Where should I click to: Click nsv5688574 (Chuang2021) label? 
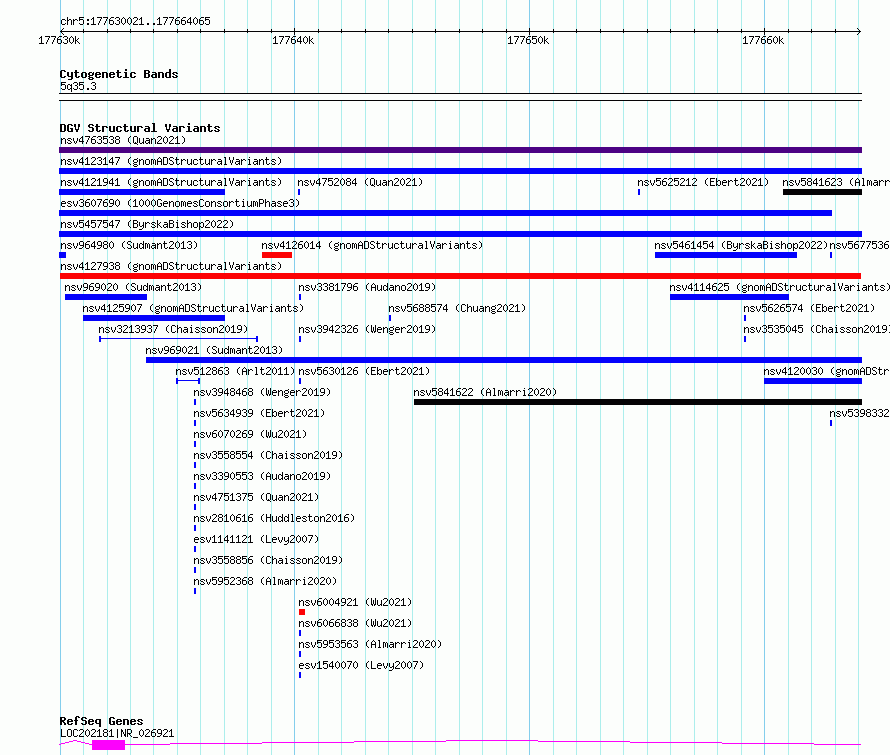click(x=457, y=308)
